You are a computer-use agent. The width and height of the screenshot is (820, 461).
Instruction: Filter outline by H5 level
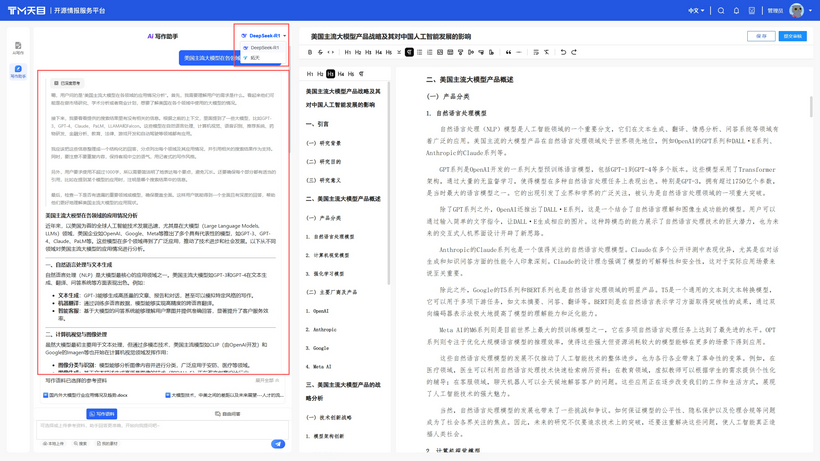click(x=351, y=74)
